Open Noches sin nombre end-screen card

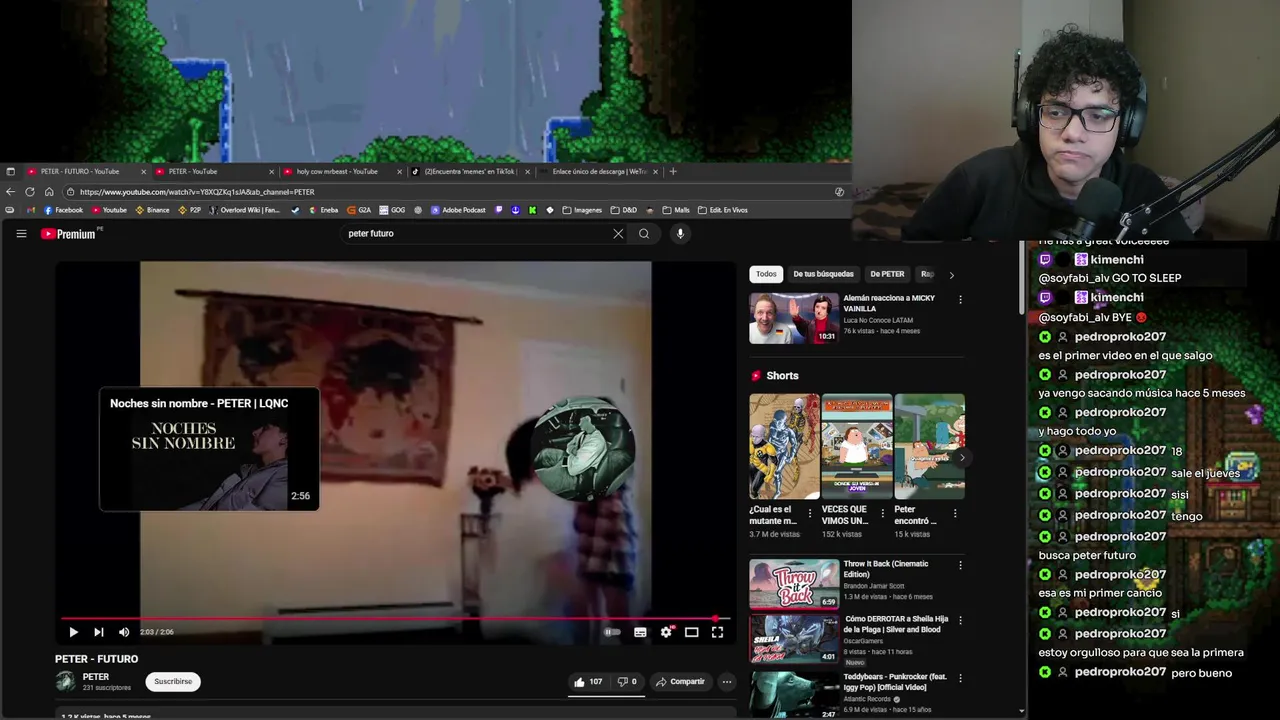point(209,450)
